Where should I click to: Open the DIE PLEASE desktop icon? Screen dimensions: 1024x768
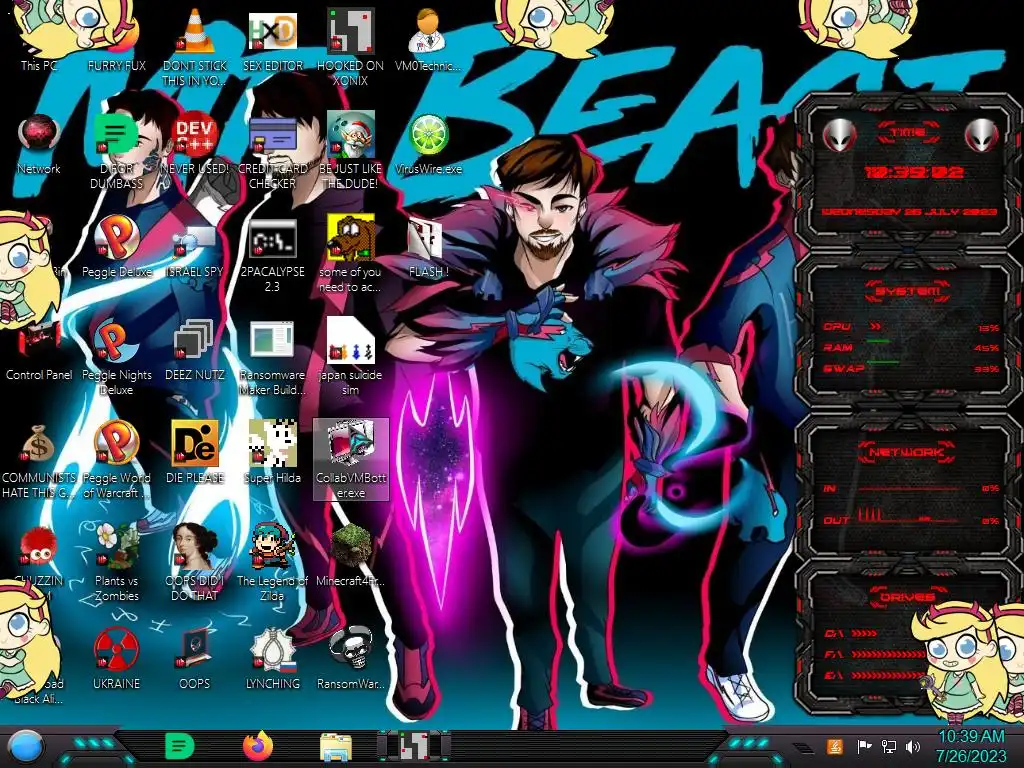click(x=195, y=453)
